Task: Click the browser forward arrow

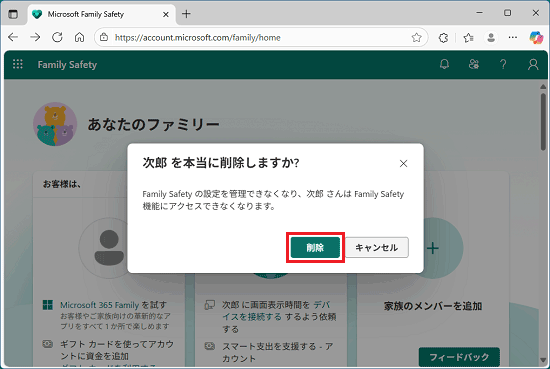Action: pyautogui.click(x=35, y=37)
